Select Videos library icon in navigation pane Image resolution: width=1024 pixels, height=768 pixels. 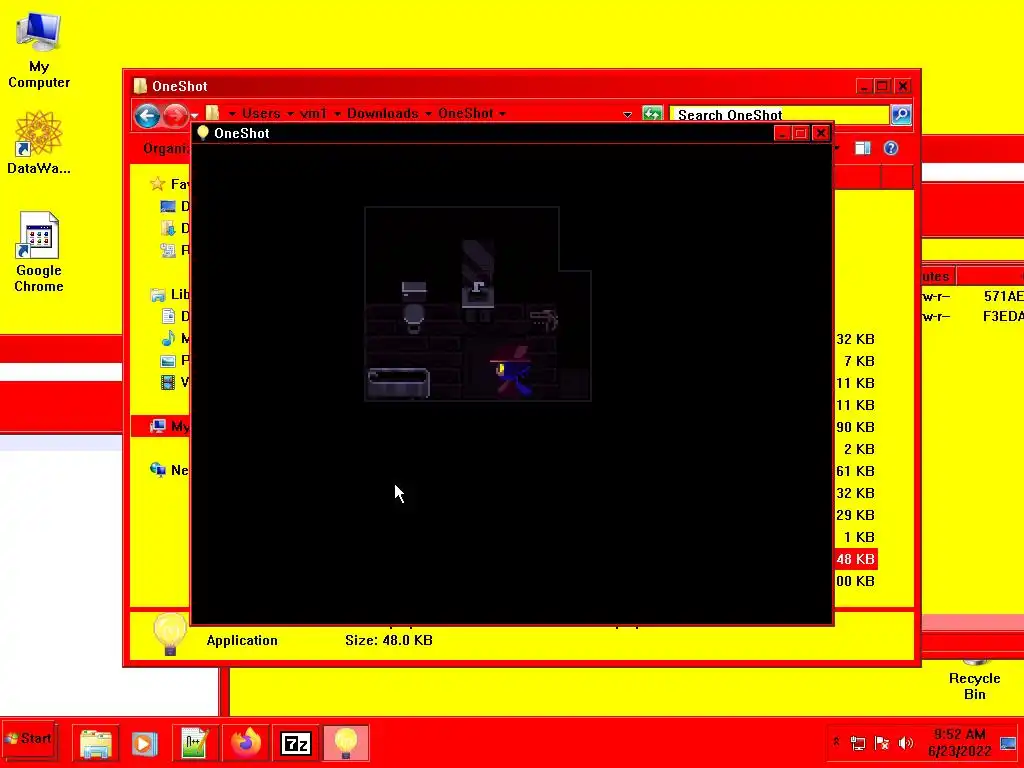(168, 382)
